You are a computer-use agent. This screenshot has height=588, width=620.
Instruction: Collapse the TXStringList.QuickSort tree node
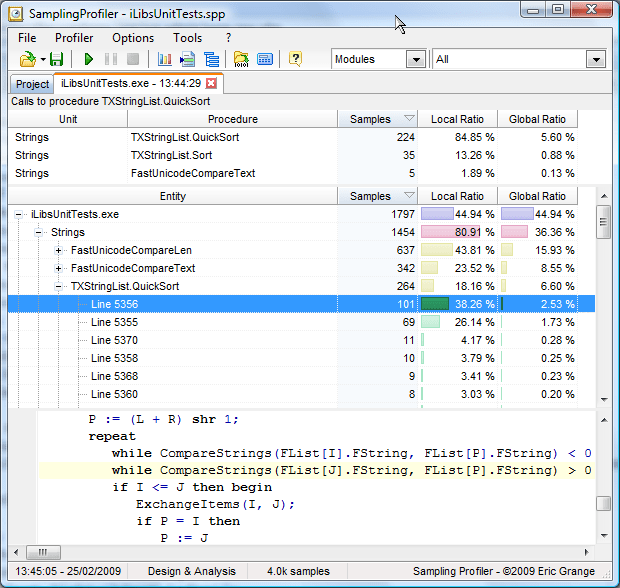[x=58, y=286]
